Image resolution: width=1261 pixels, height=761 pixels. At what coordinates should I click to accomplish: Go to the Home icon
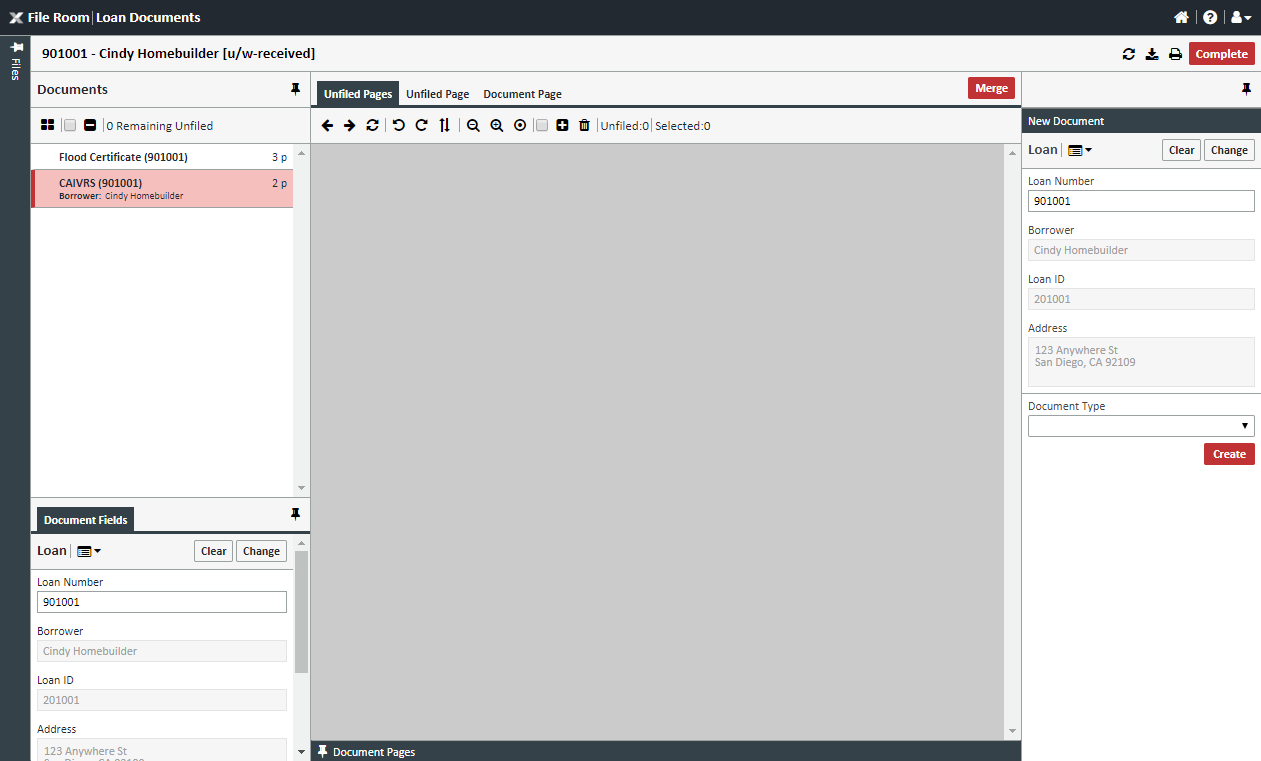tap(1181, 17)
